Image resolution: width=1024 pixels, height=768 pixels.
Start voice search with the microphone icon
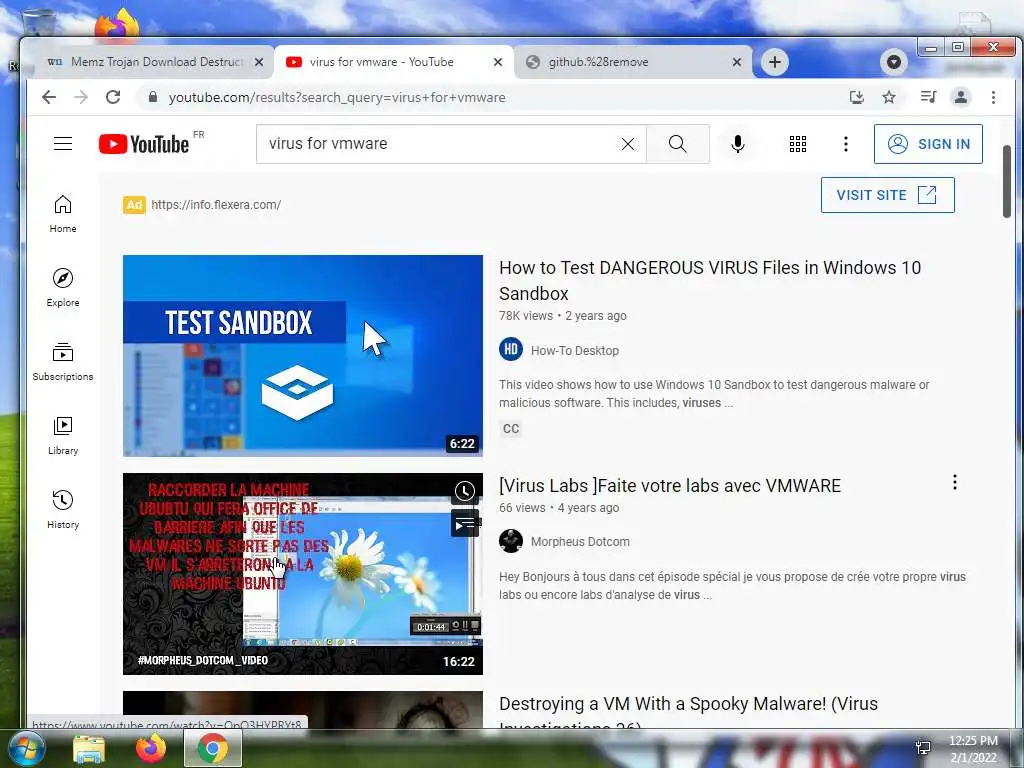click(738, 144)
